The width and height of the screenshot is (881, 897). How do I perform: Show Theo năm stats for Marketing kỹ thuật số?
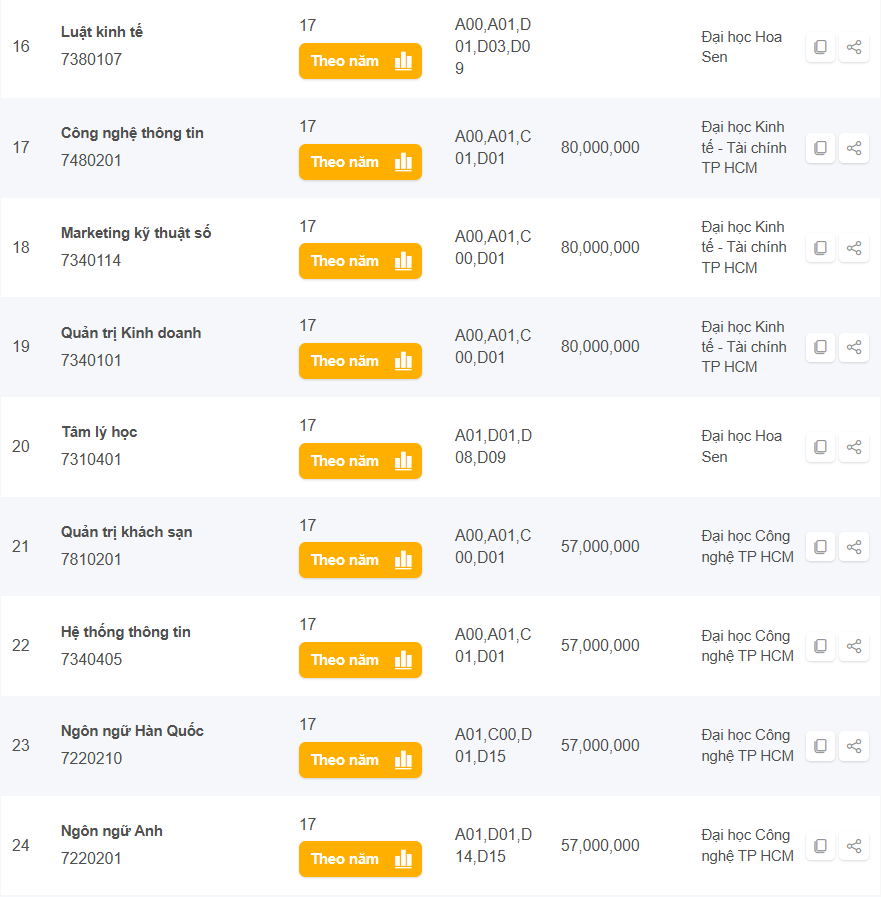[360, 261]
